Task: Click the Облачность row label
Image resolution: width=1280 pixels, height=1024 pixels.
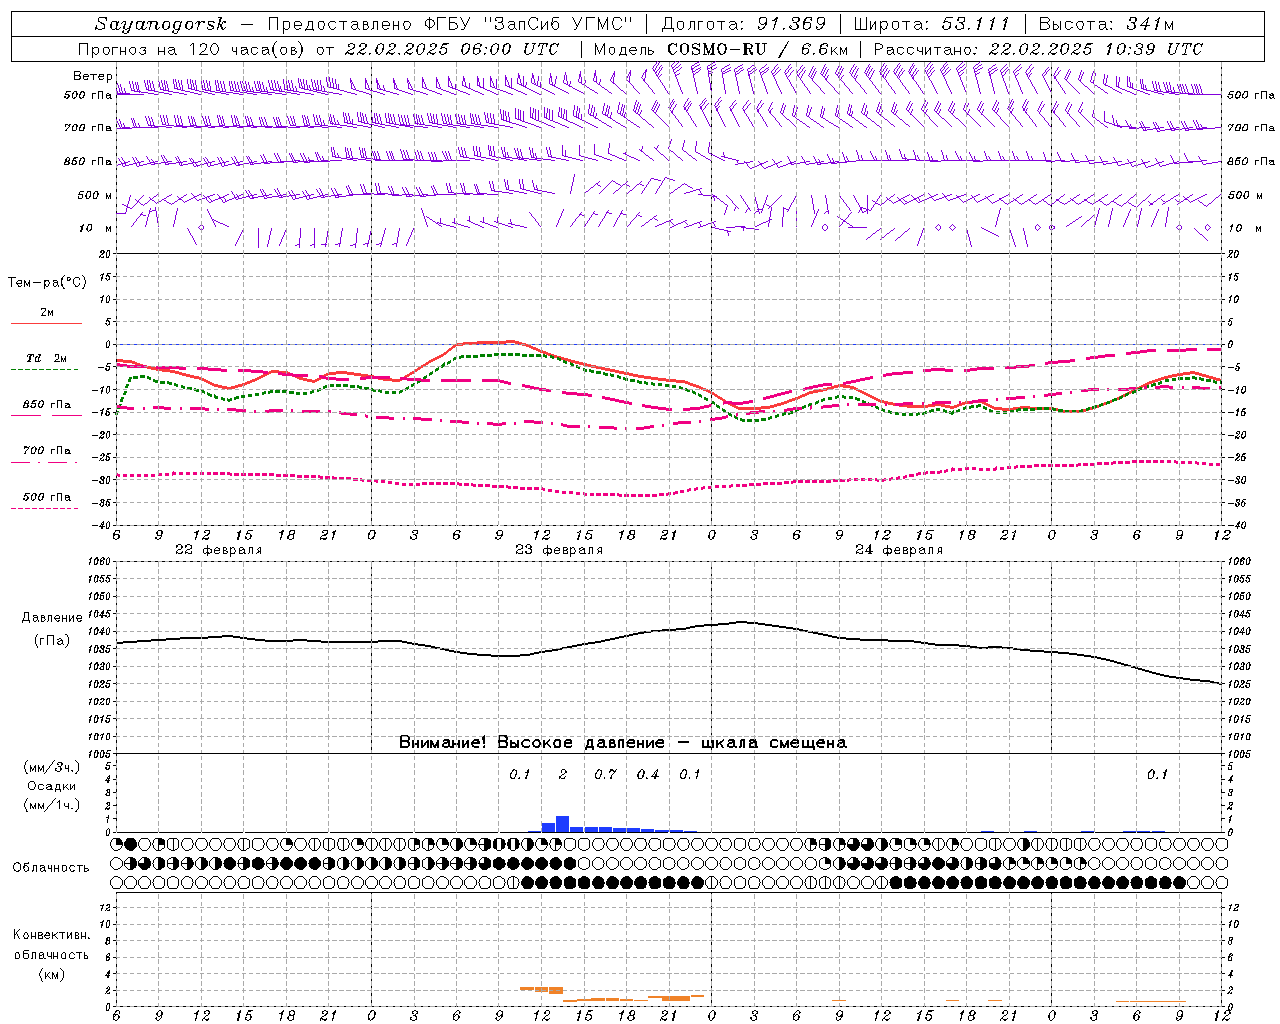Action: [x=51, y=867]
